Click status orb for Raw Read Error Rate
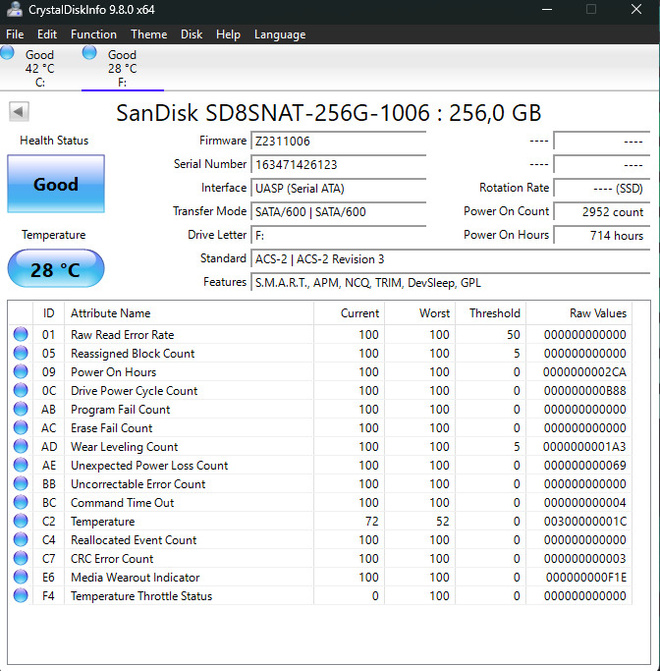The height and width of the screenshot is (671, 660). point(21,334)
